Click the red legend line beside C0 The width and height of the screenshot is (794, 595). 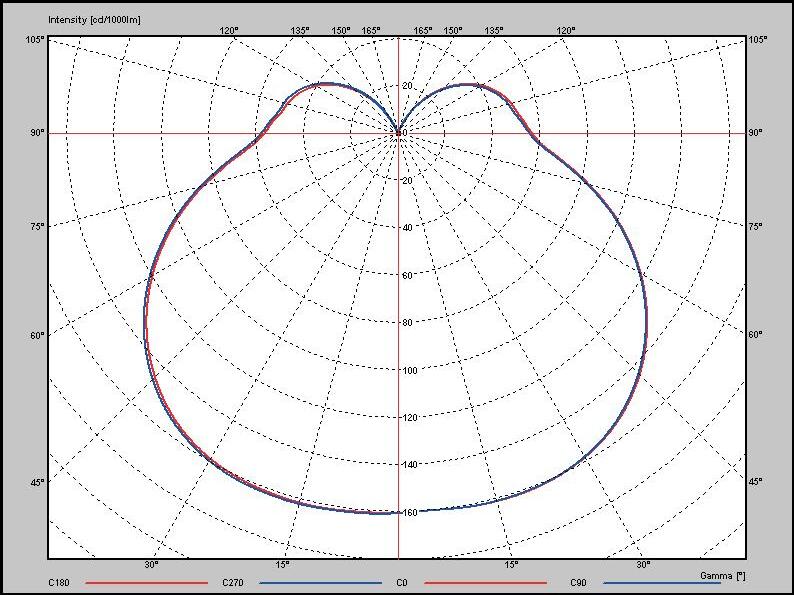[x=486, y=583]
